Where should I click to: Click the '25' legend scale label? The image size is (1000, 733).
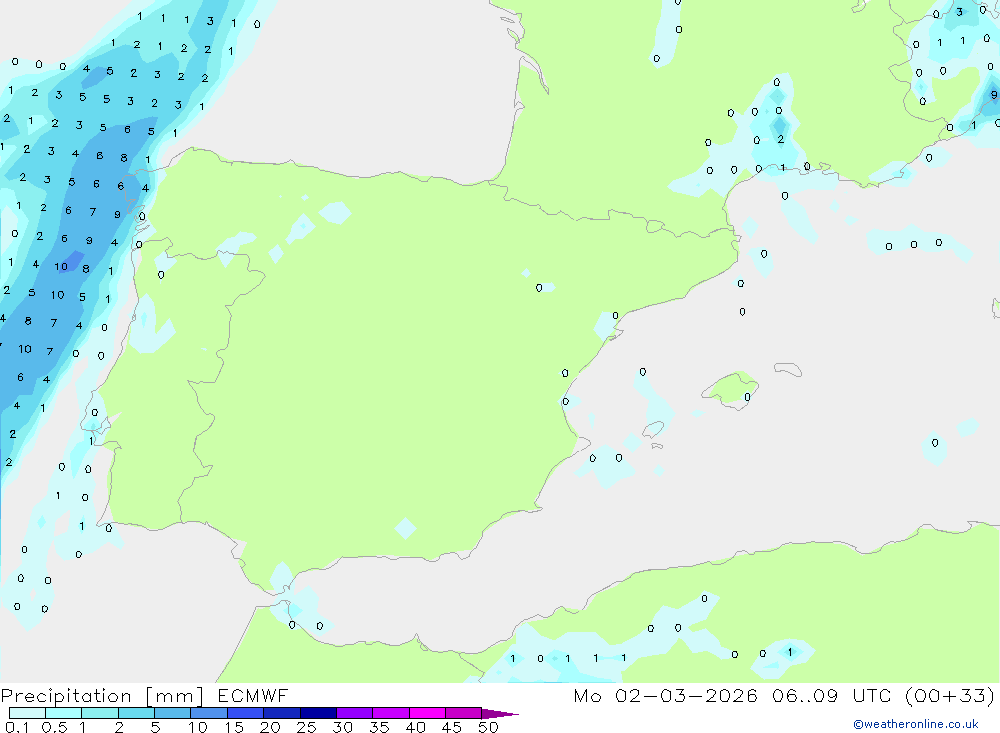pyautogui.click(x=306, y=727)
